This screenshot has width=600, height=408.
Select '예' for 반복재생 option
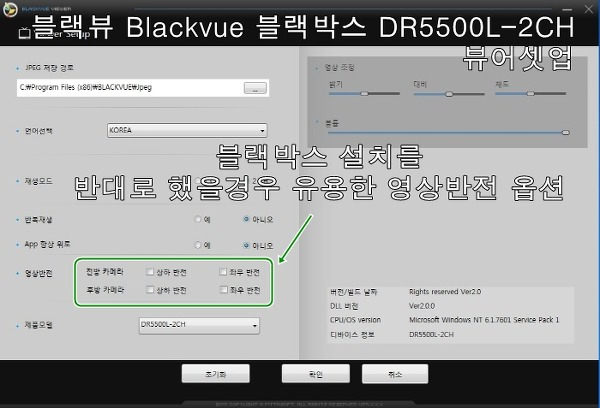click(x=198, y=219)
